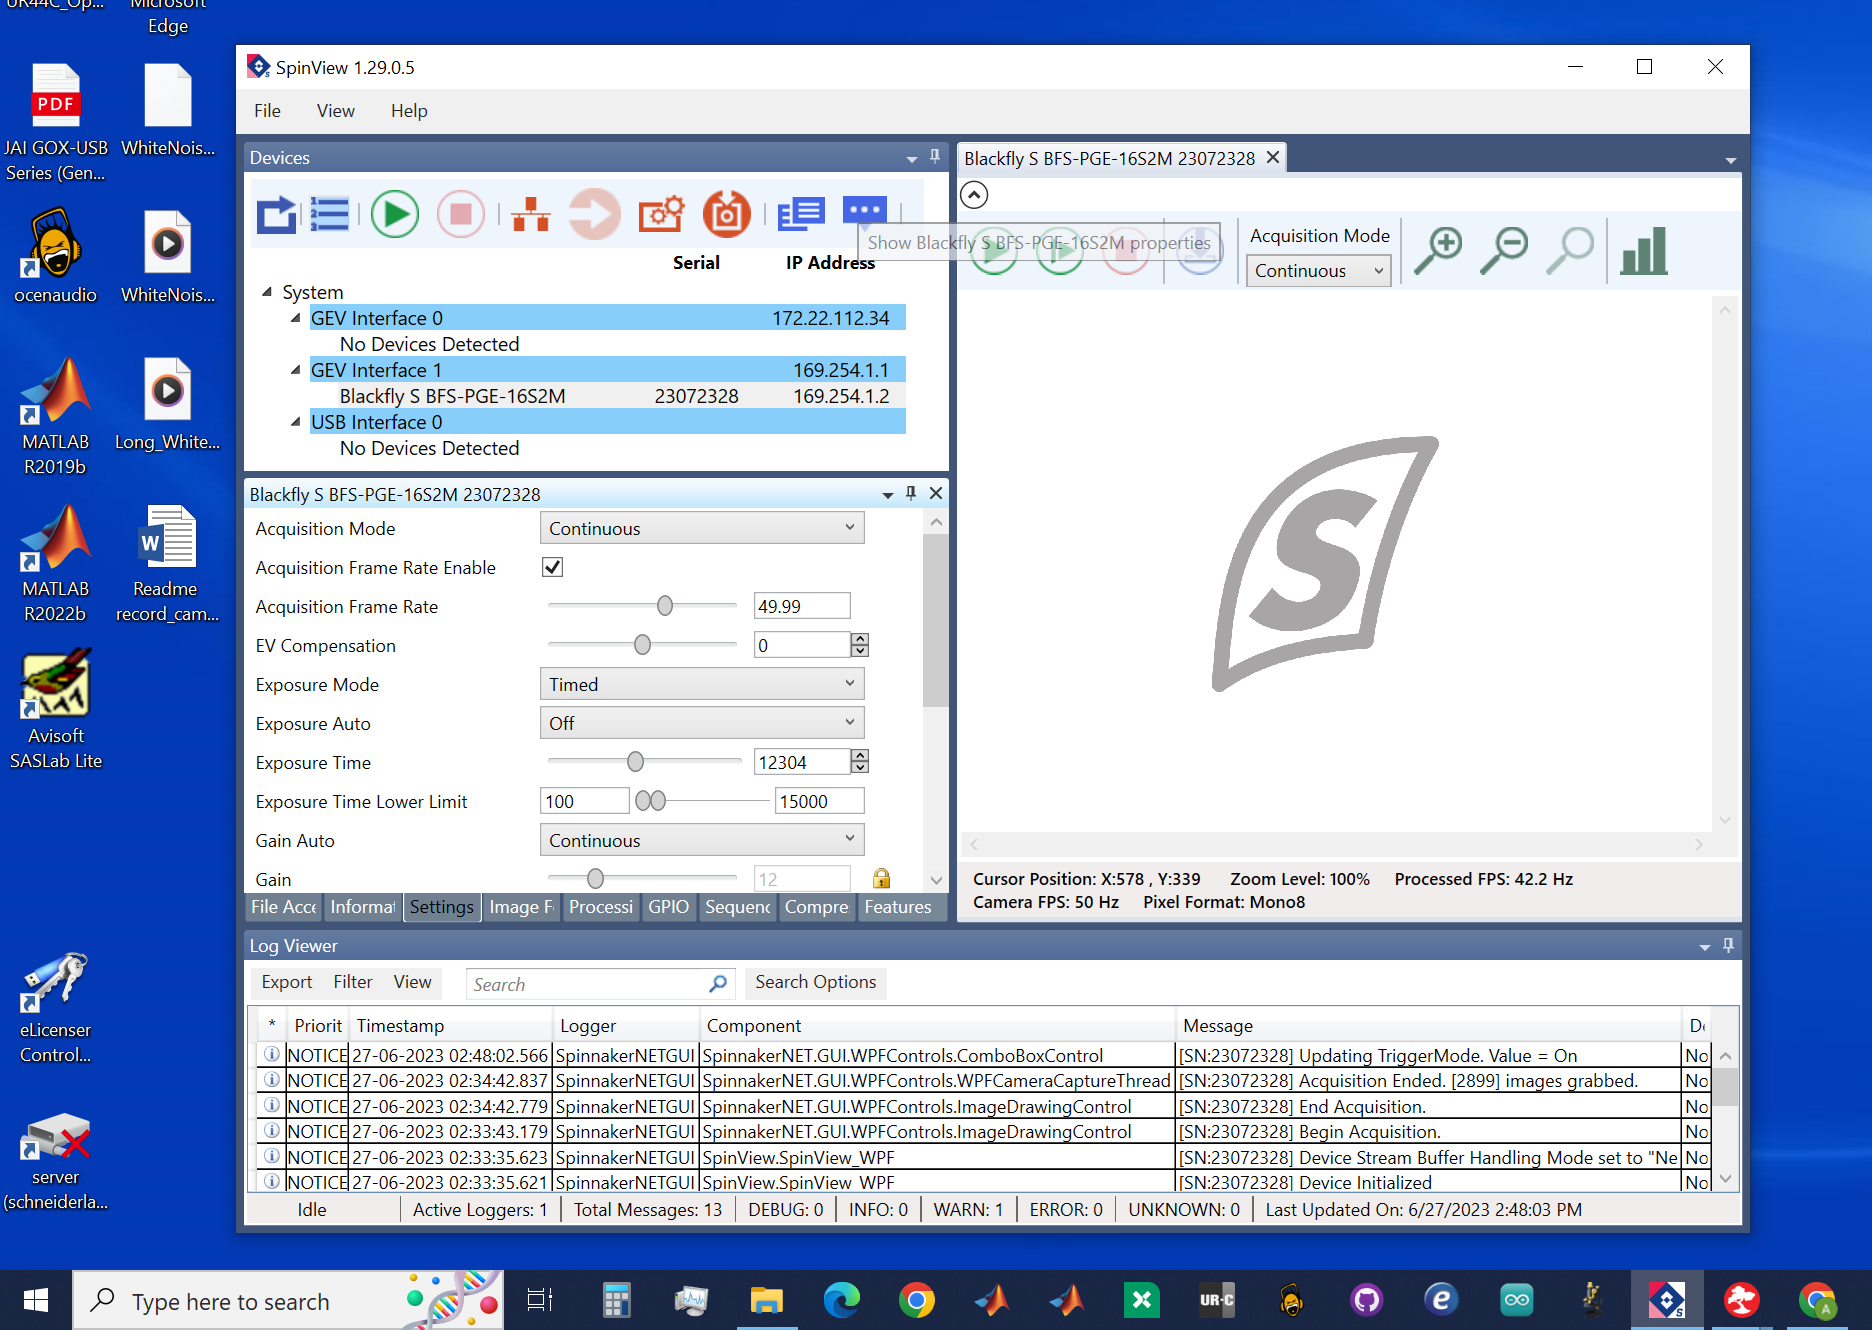1872x1330 pixels.
Task: Click the camera settings gear icon
Action: pos(661,214)
